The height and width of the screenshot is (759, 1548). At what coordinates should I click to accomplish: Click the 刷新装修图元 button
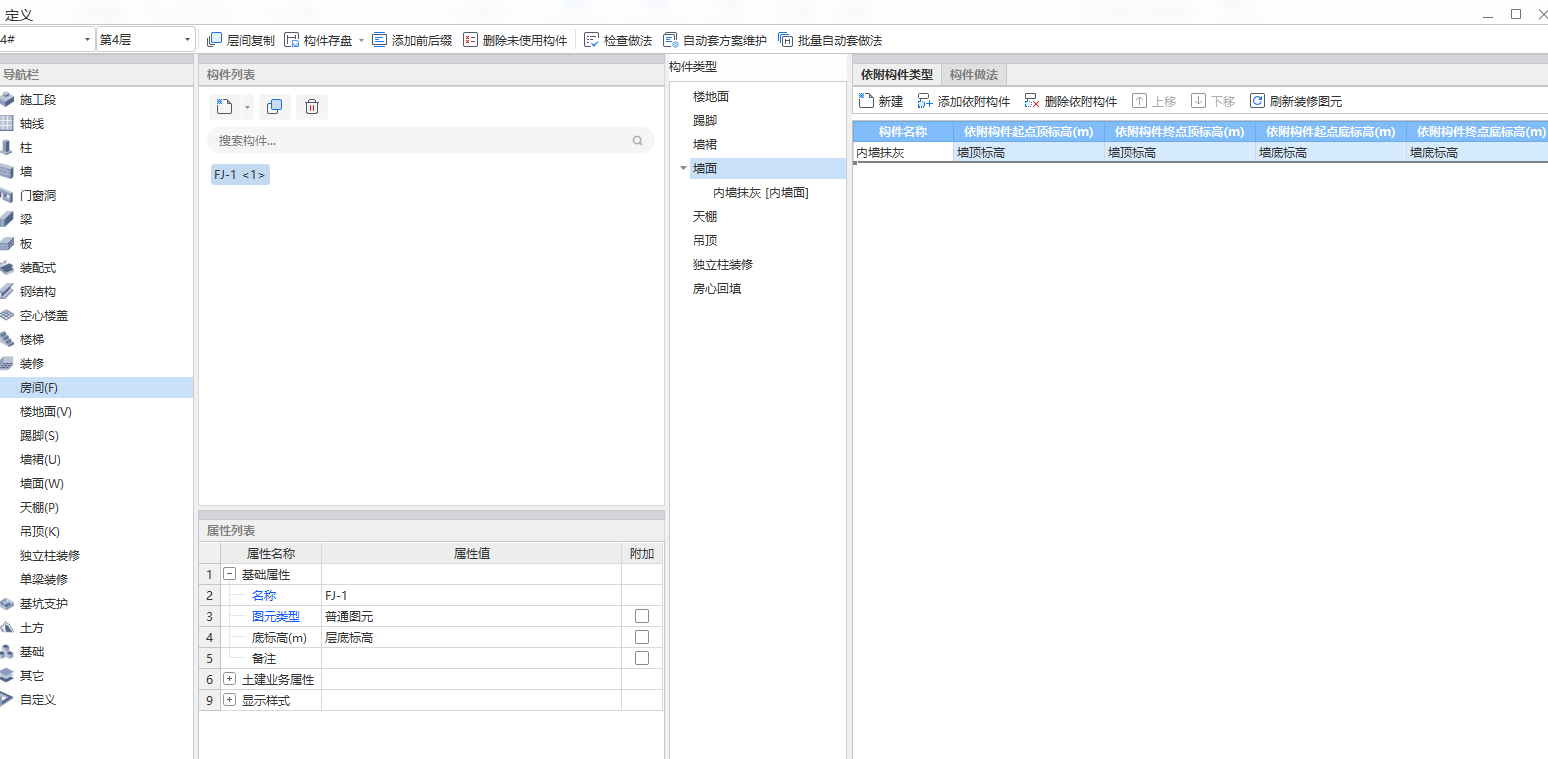(x=1296, y=101)
